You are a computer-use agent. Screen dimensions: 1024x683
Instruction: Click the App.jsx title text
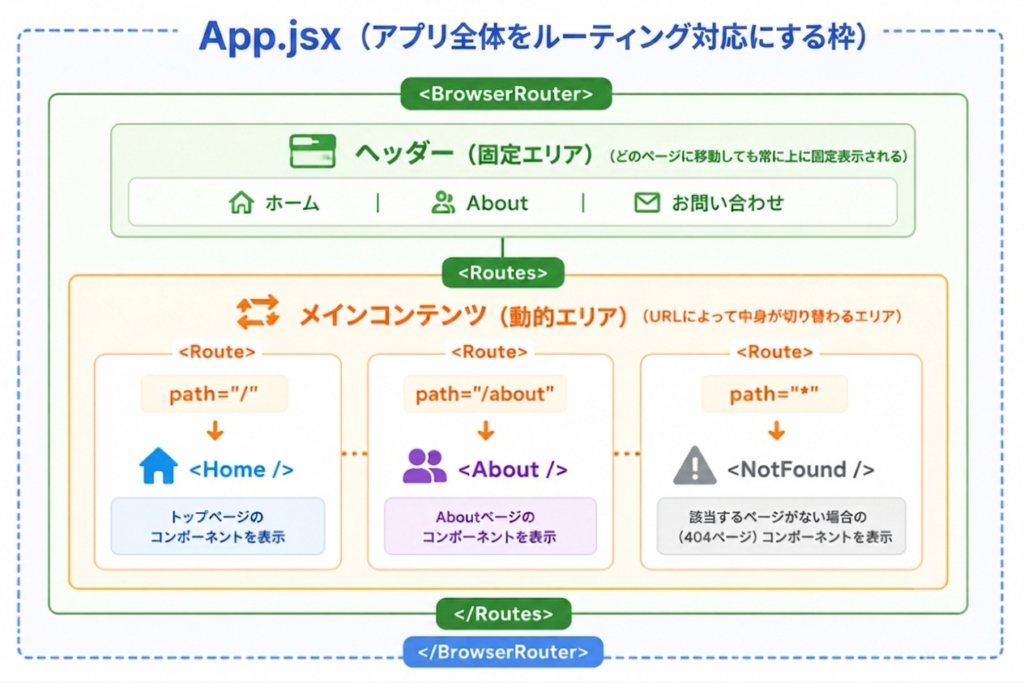click(269, 36)
